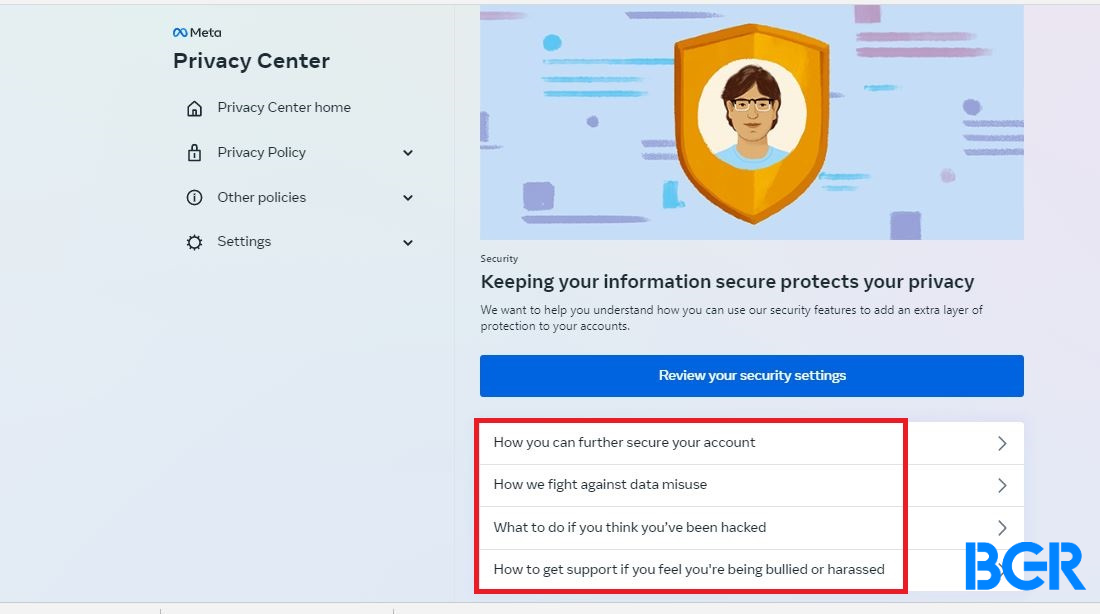1100x614 pixels.
Task: Click the shield security illustration banner
Action: (751, 123)
